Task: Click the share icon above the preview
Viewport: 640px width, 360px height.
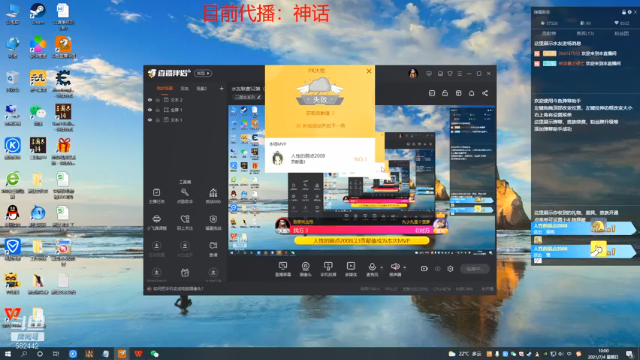Action: click(x=485, y=93)
